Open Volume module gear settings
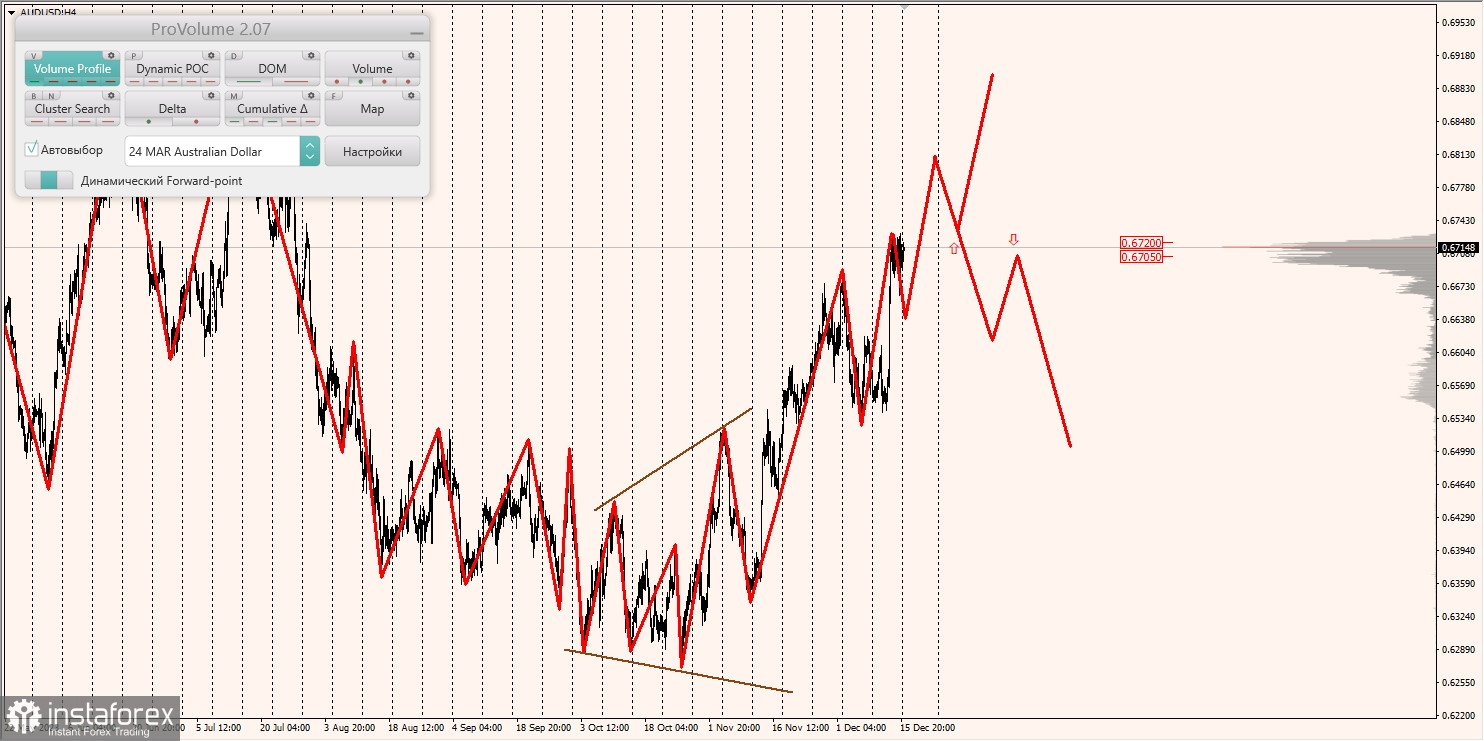 [411, 56]
